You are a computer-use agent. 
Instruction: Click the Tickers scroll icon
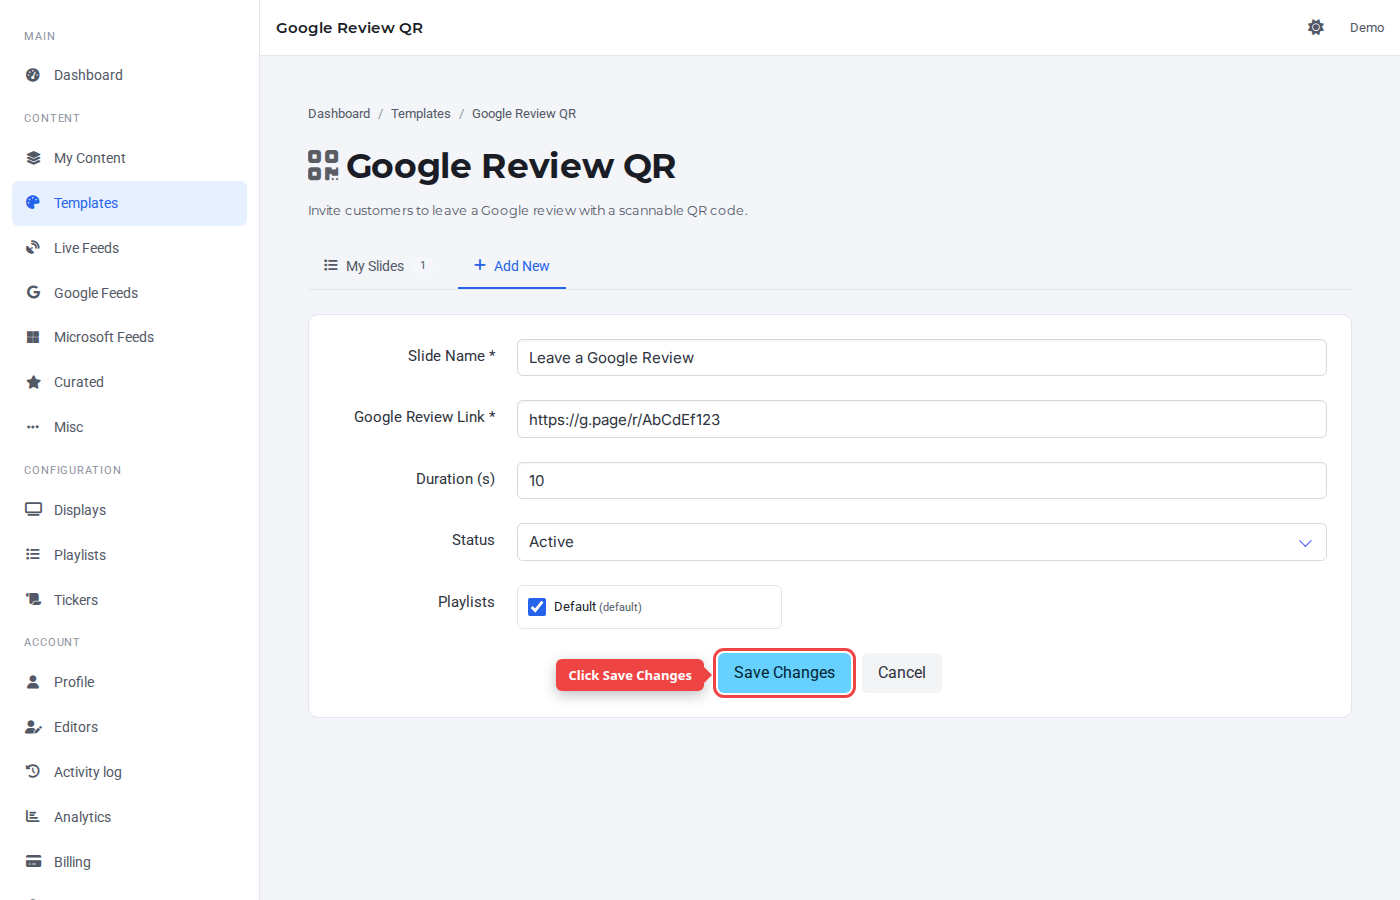pyautogui.click(x=33, y=600)
